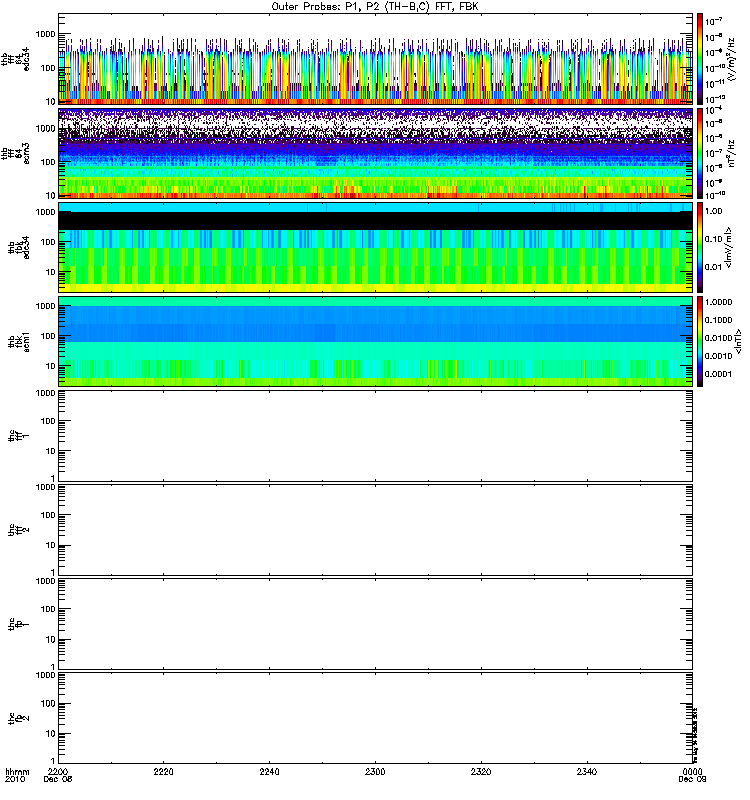Click the '2340' time tick label

[587, 772]
